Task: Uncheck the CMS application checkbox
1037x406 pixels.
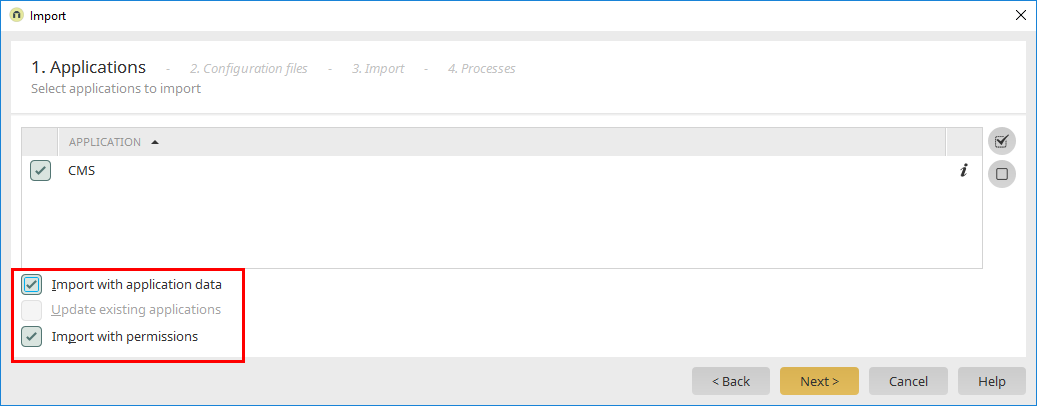Action: (x=40, y=171)
